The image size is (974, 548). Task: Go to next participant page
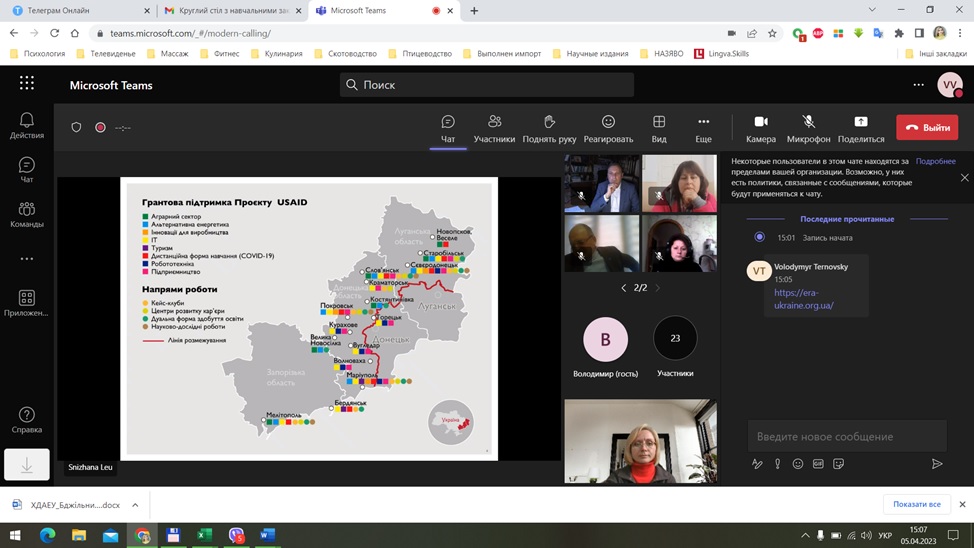[657, 288]
